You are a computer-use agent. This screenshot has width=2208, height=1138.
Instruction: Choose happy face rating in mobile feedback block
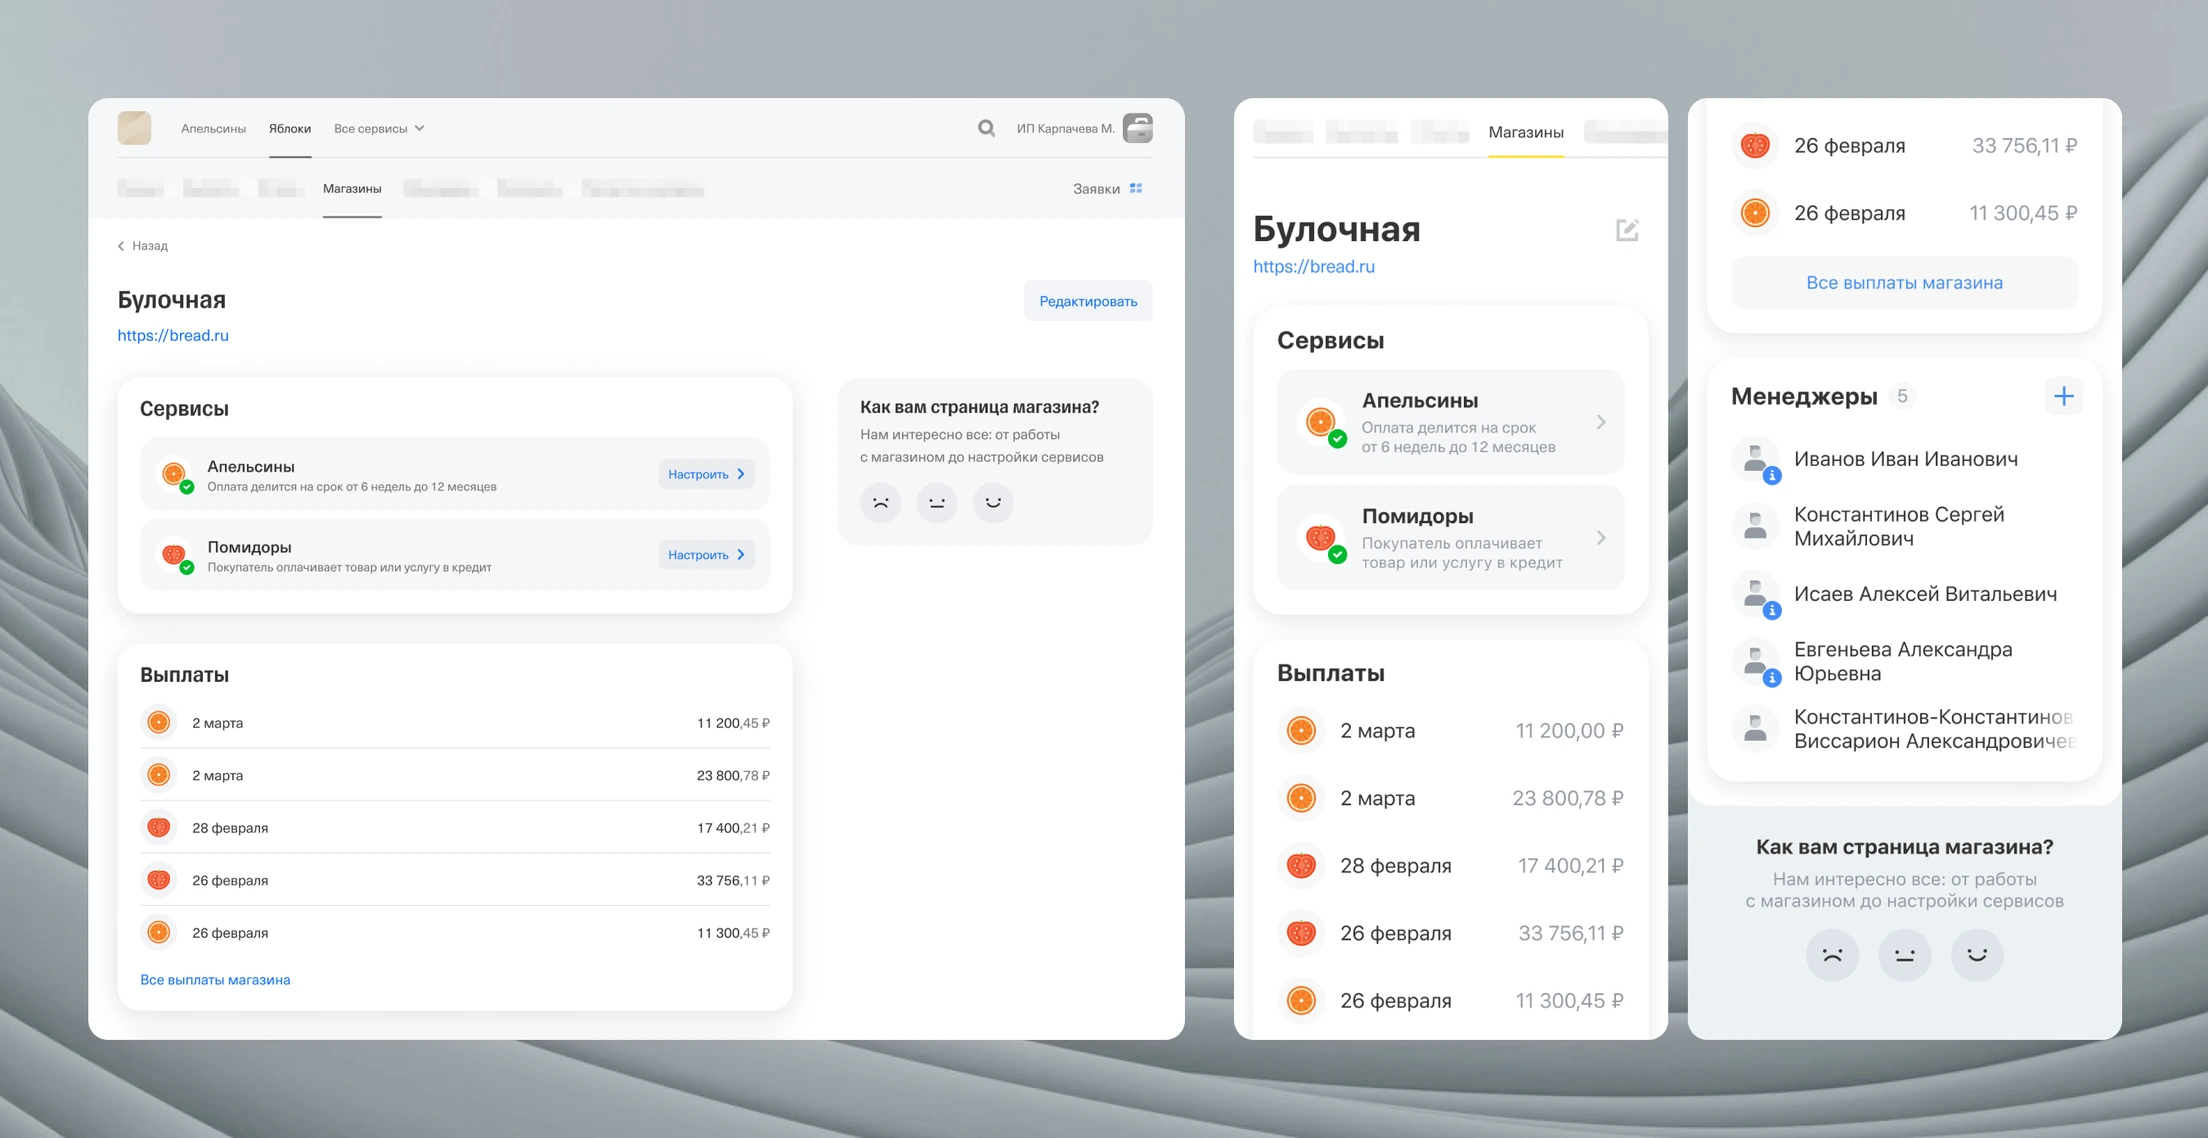[x=1977, y=954]
